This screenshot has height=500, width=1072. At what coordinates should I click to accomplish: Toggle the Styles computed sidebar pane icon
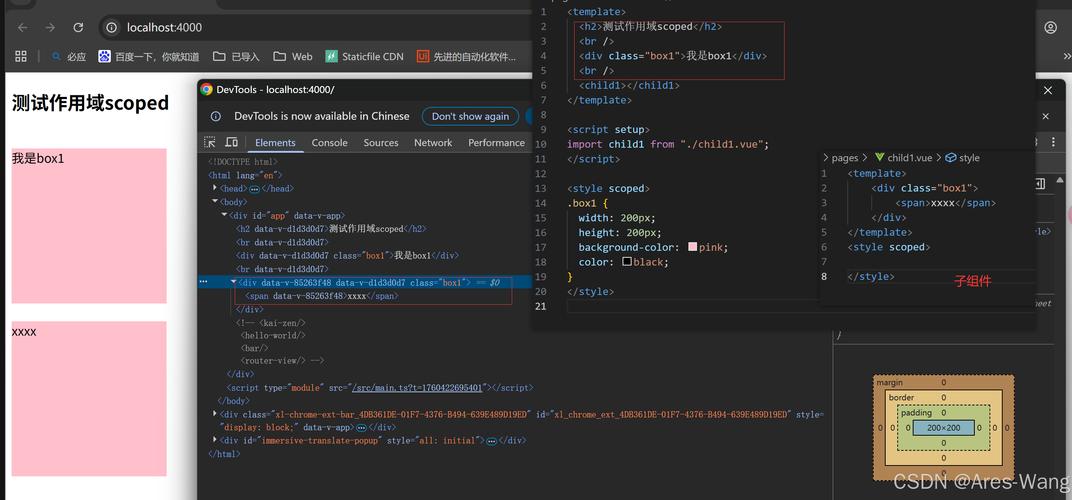click(x=1040, y=183)
